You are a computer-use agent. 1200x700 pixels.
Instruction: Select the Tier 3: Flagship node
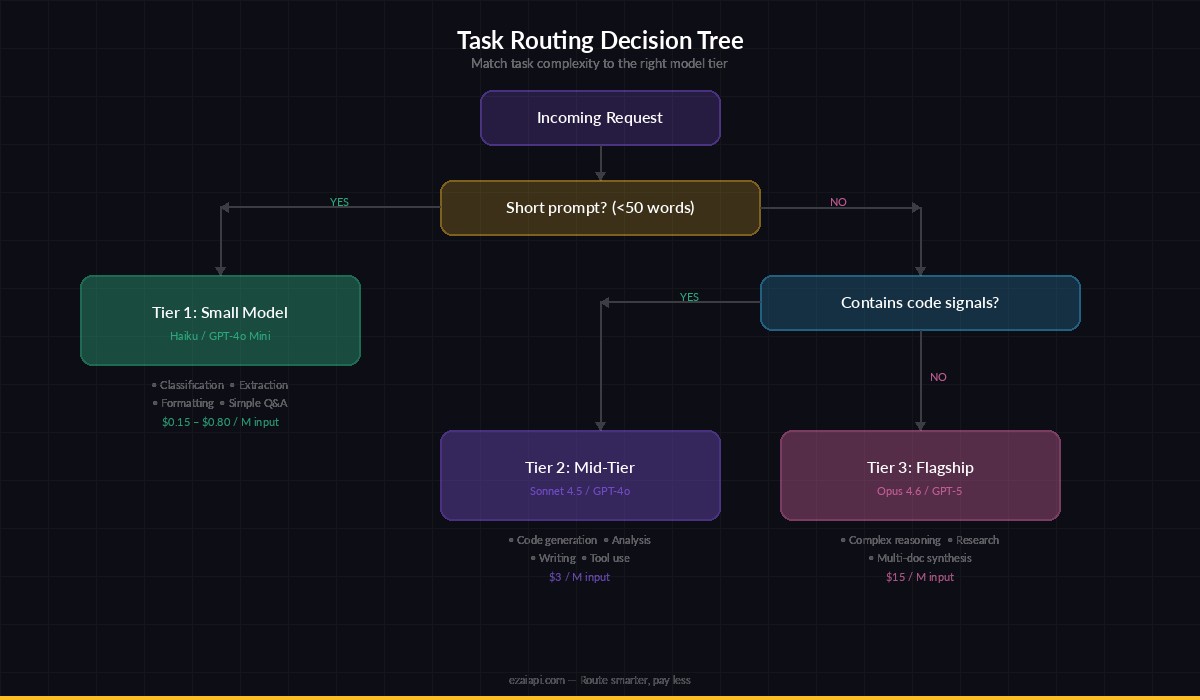point(920,467)
